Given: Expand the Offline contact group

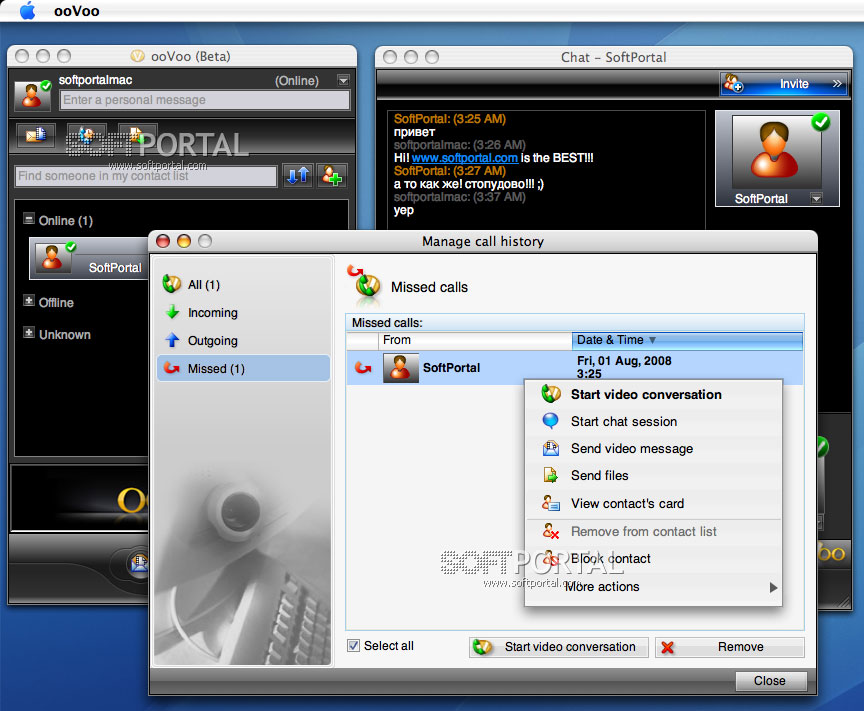Looking at the screenshot, I should coord(29,301).
